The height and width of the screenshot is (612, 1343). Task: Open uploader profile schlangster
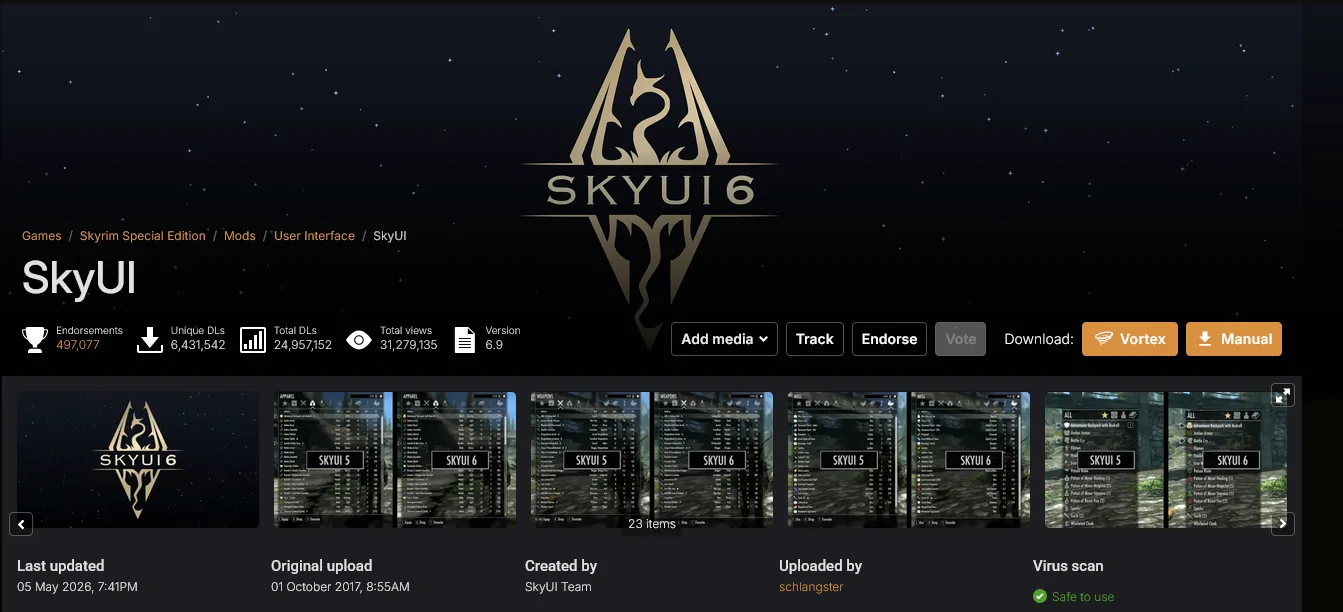point(811,587)
